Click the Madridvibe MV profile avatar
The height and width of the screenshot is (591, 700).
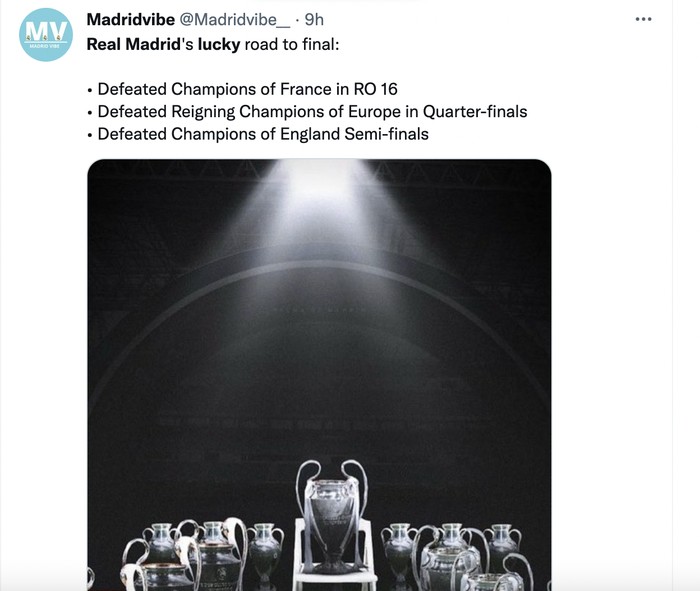click(x=46, y=35)
